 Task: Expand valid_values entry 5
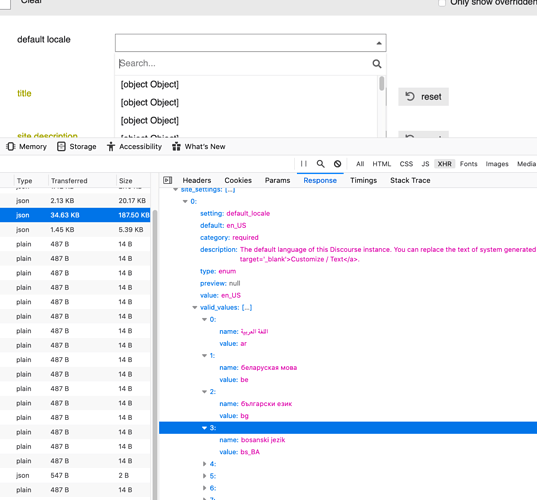(x=204, y=476)
